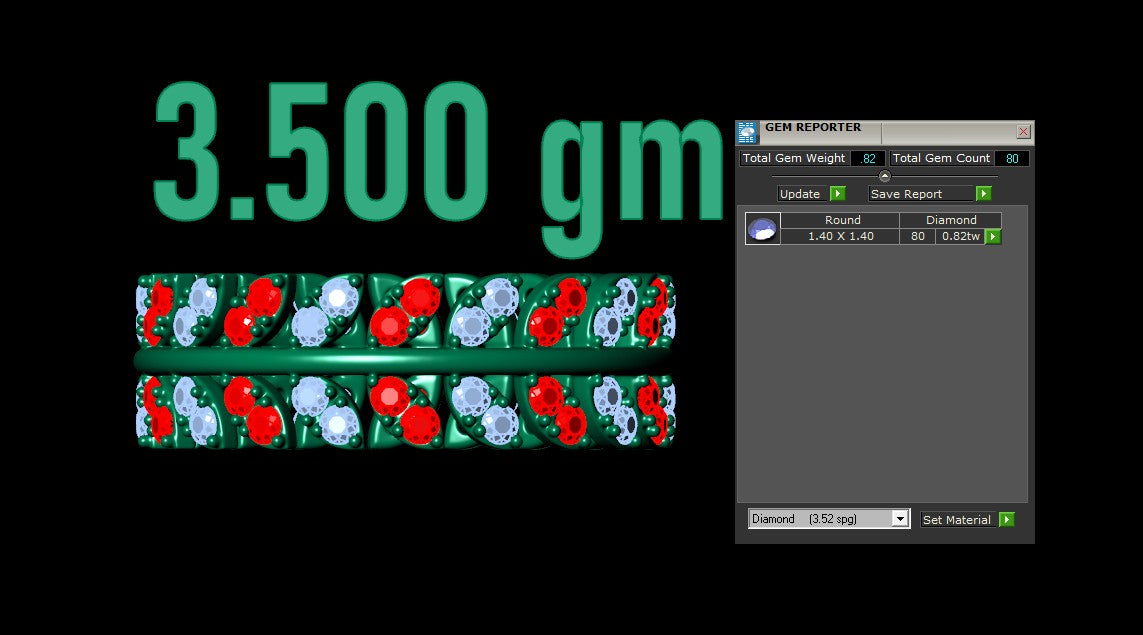Click the Update button label
Image resolution: width=1143 pixels, height=635 pixels.
tap(800, 193)
